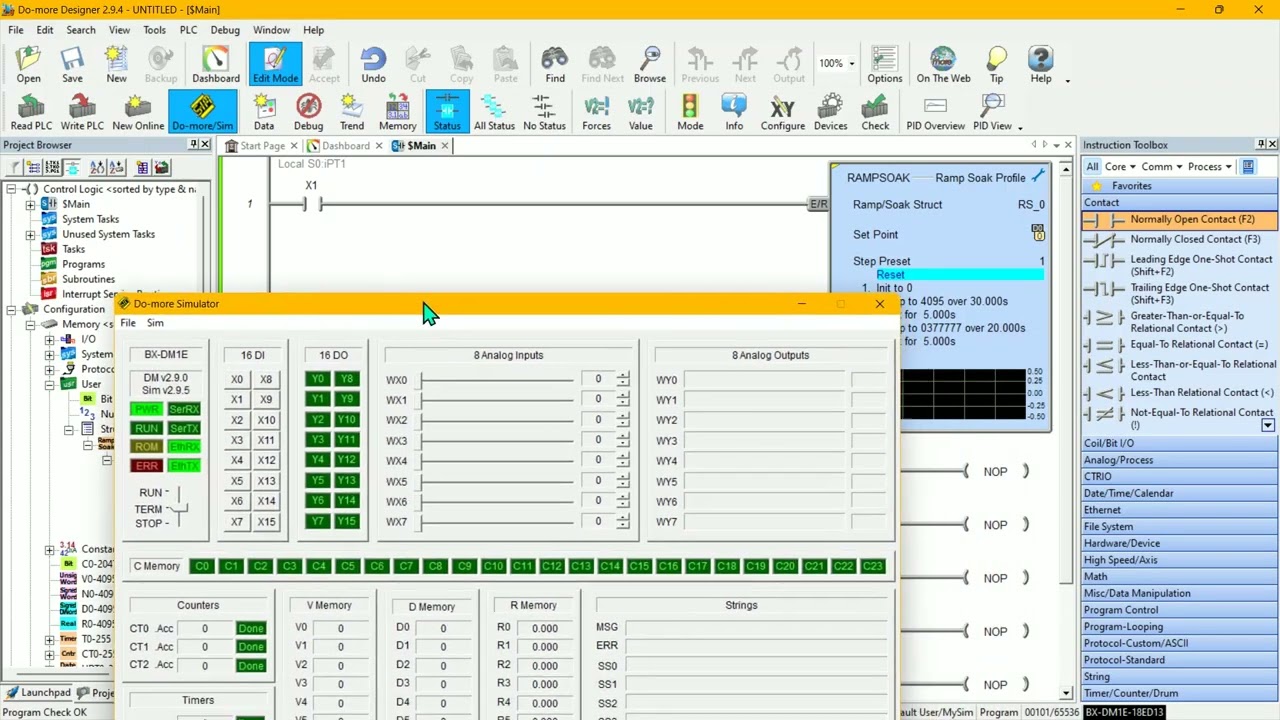Open the Data view icon
This screenshot has height=720, width=1280.
pos(264,112)
